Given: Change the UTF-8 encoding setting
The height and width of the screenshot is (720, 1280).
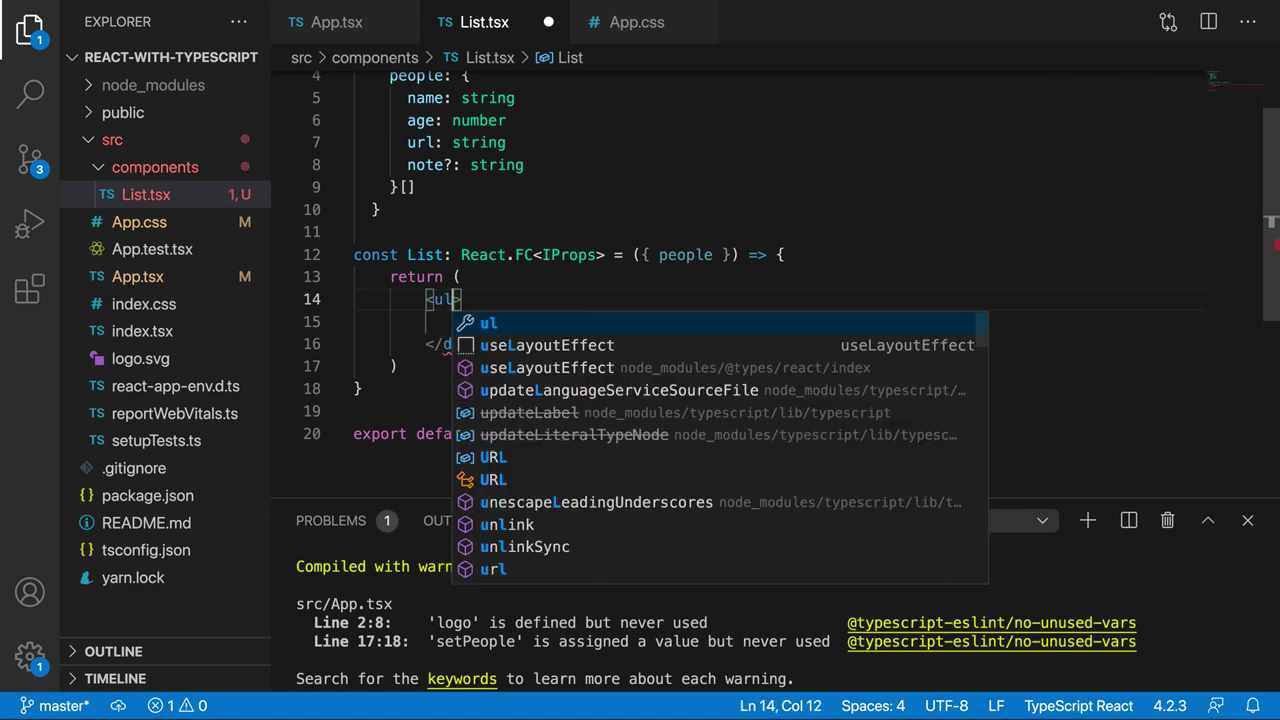Looking at the screenshot, I should pyautogui.click(x=946, y=706).
